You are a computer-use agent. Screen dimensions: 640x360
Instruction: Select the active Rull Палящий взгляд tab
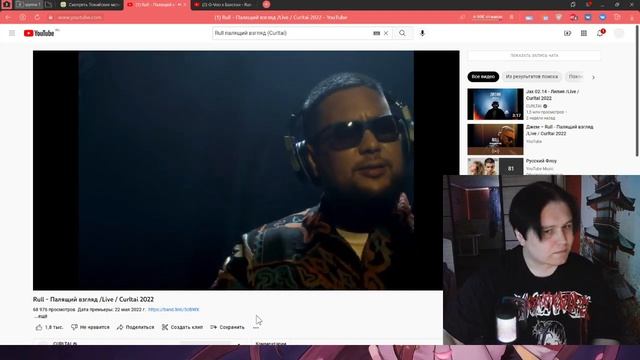(156, 4)
